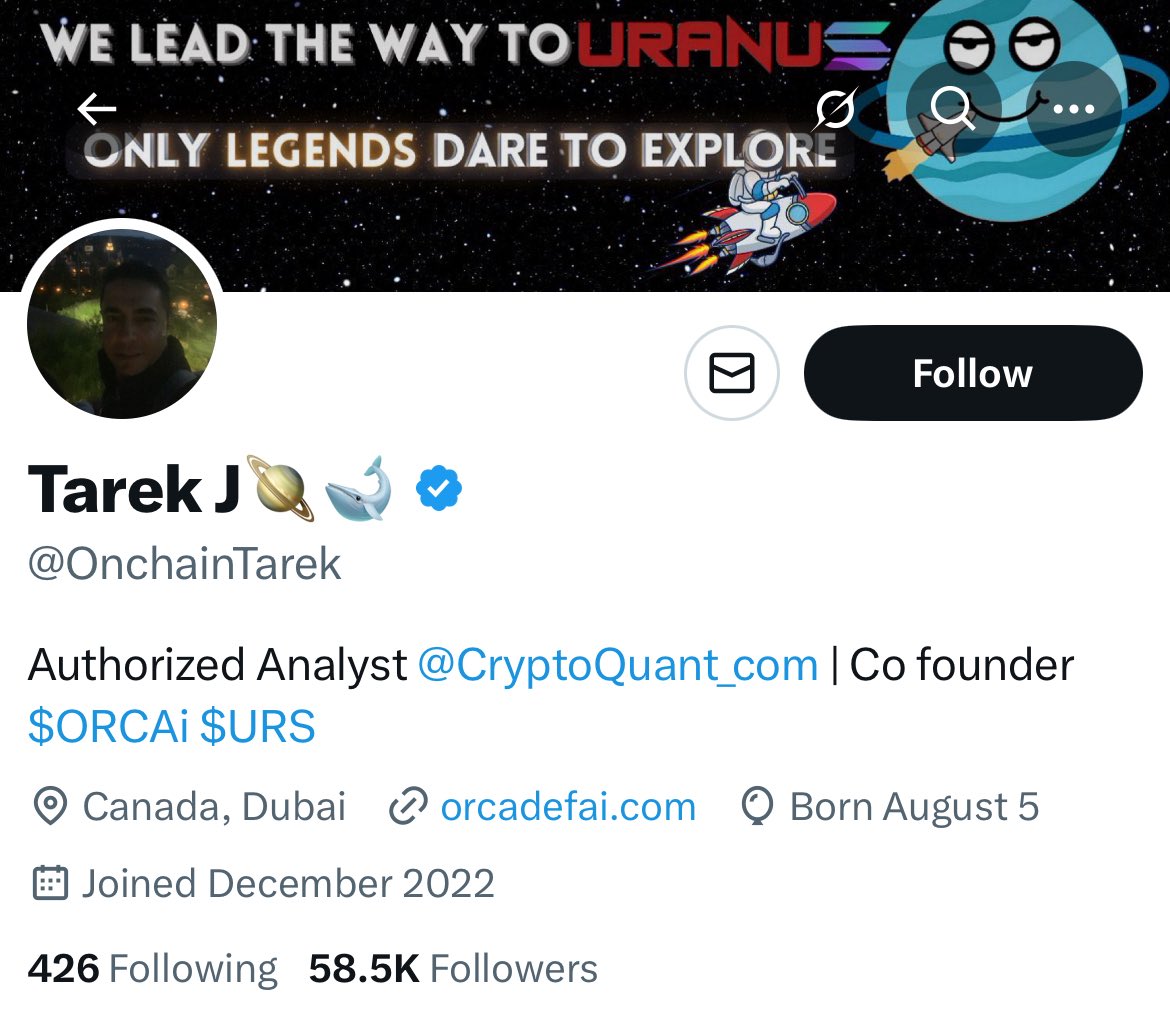Tap the search magnifier icon

(x=953, y=109)
